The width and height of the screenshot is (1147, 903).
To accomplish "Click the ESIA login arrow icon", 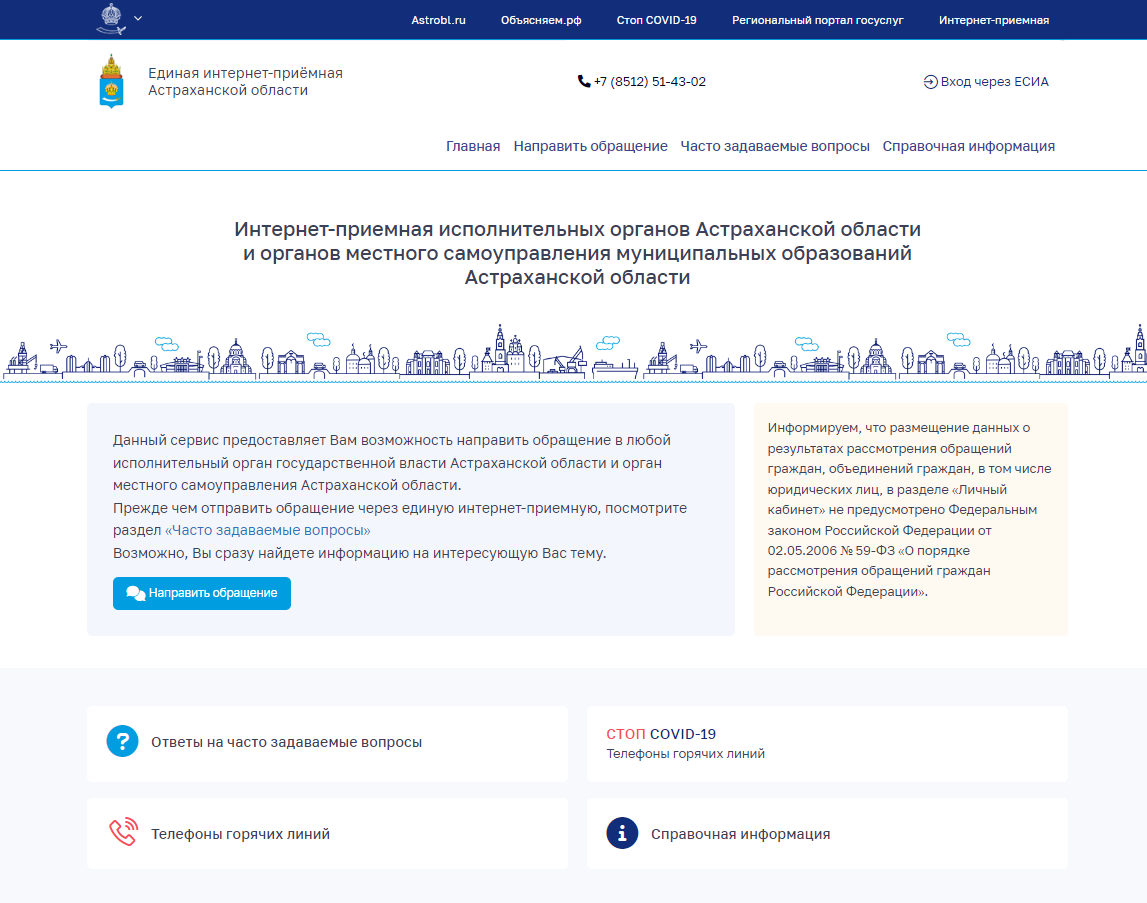I will coord(930,82).
